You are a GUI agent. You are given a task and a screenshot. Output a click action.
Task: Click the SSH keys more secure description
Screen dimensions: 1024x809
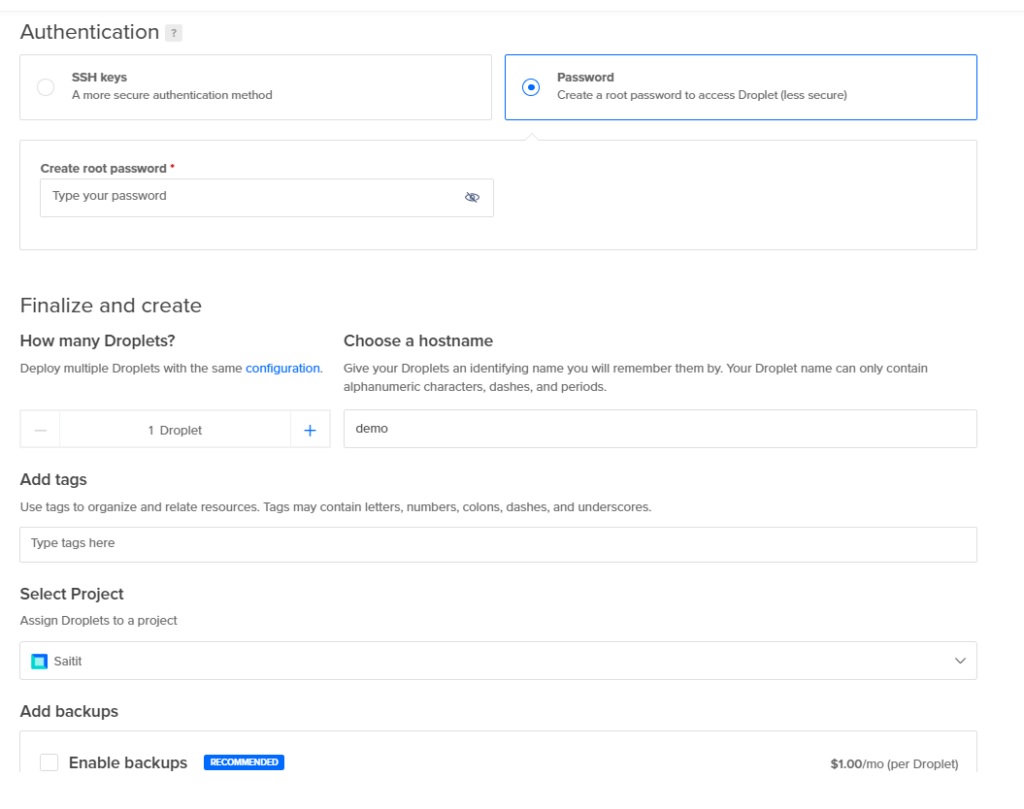(x=172, y=95)
